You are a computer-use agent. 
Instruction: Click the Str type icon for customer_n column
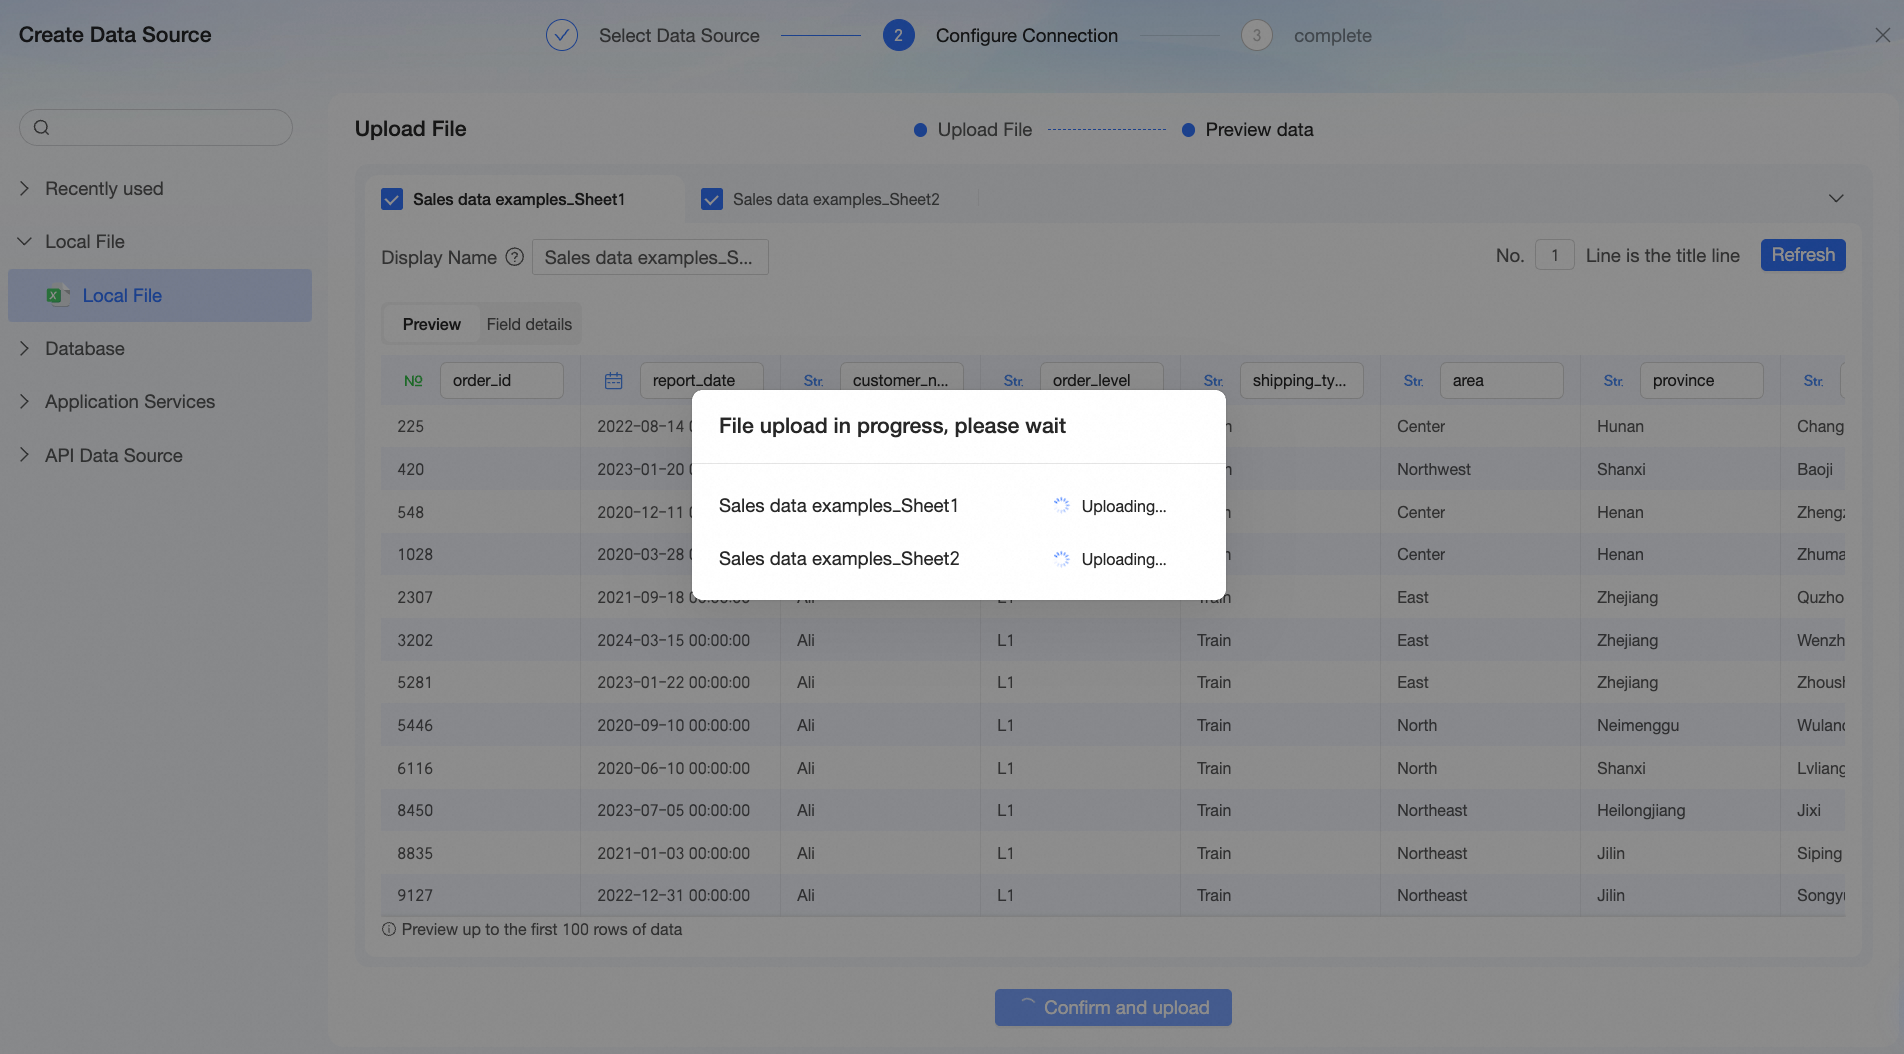(x=814, y=380)
